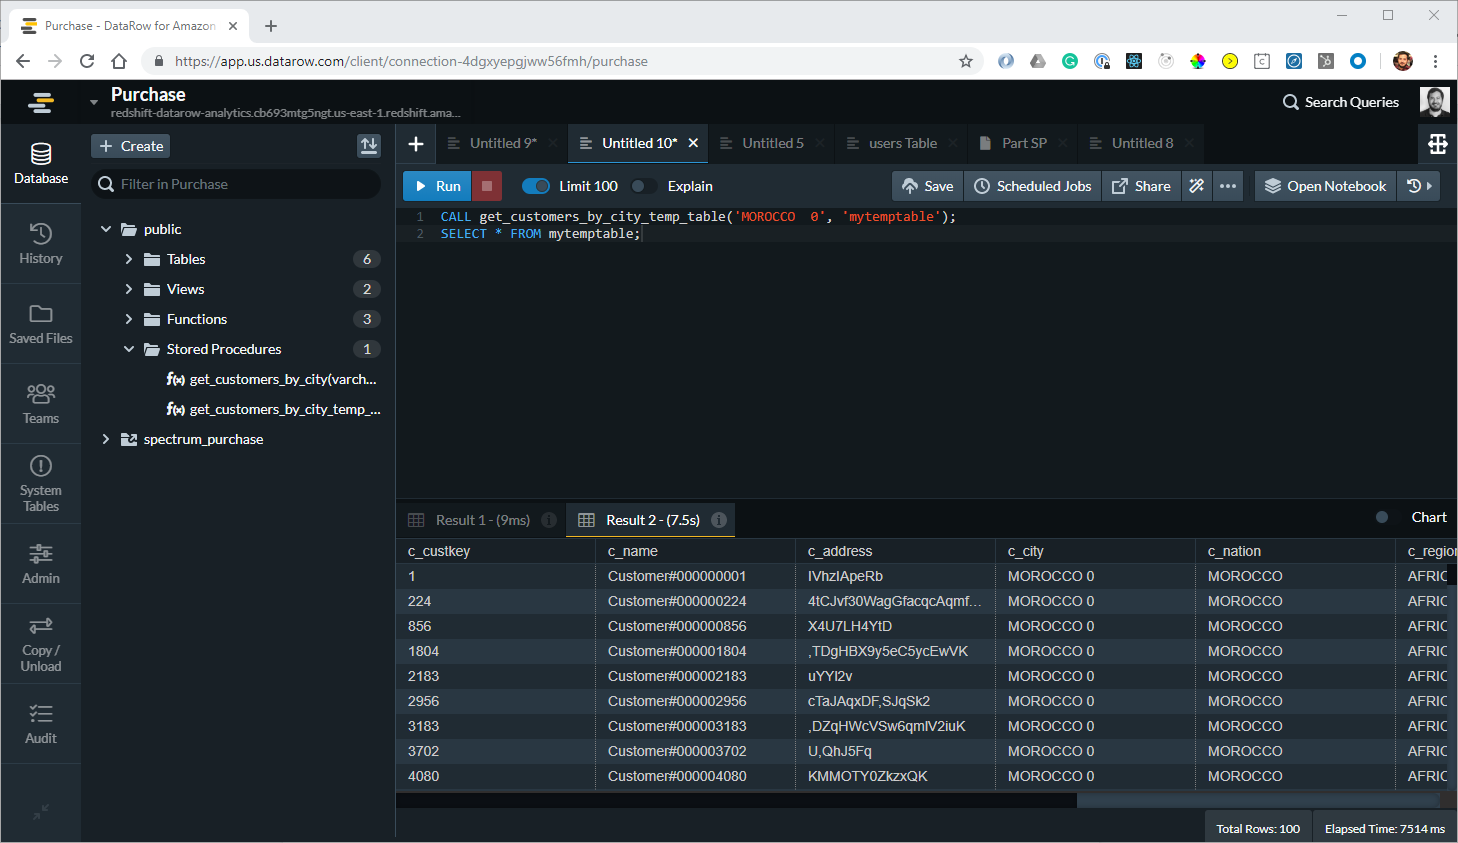Open the ellipsis more-options menu
The height and width of the screenshot is (843, 1458).
1228,185
